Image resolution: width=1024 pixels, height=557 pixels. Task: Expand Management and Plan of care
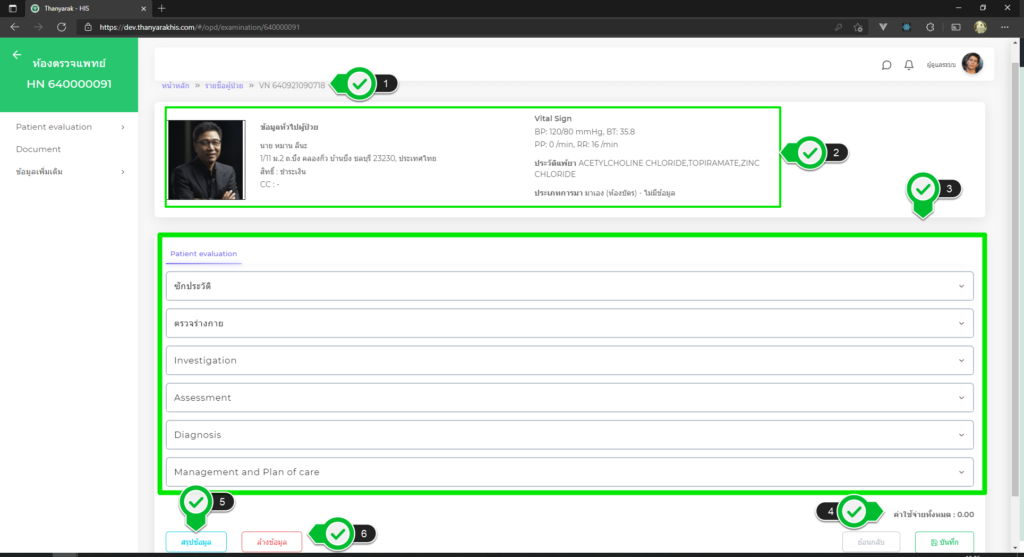click(569, 472)
